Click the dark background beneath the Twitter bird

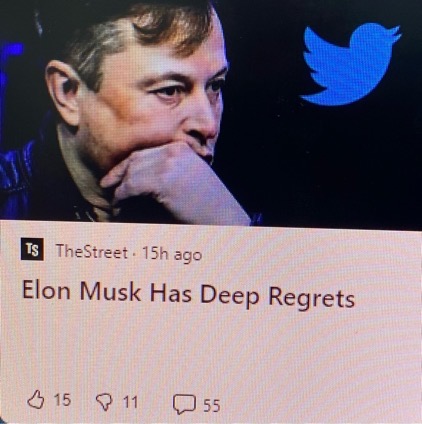(x=333, y=167)
